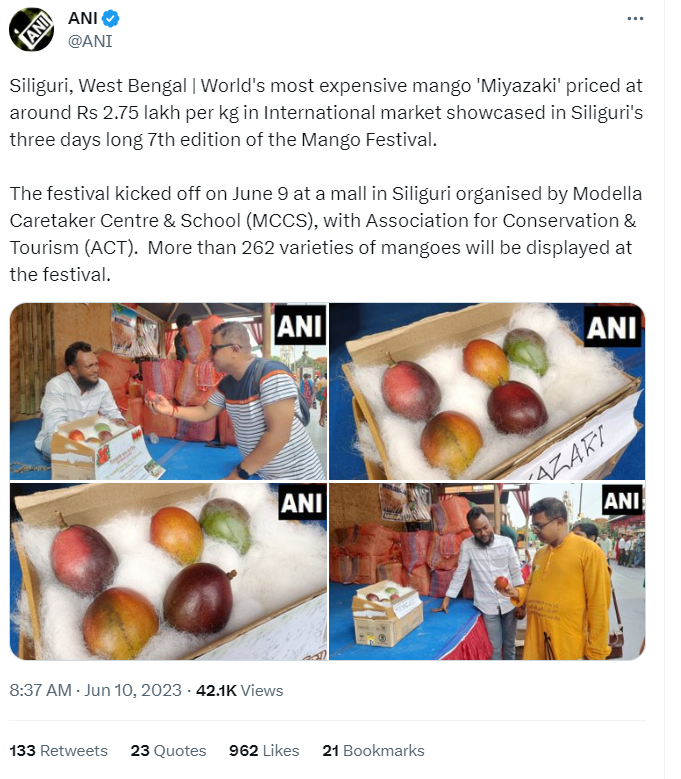This screenshot has height=779, width=681.
Task: Show the 23 Quotes list
Action: click(x=168, y=750)
